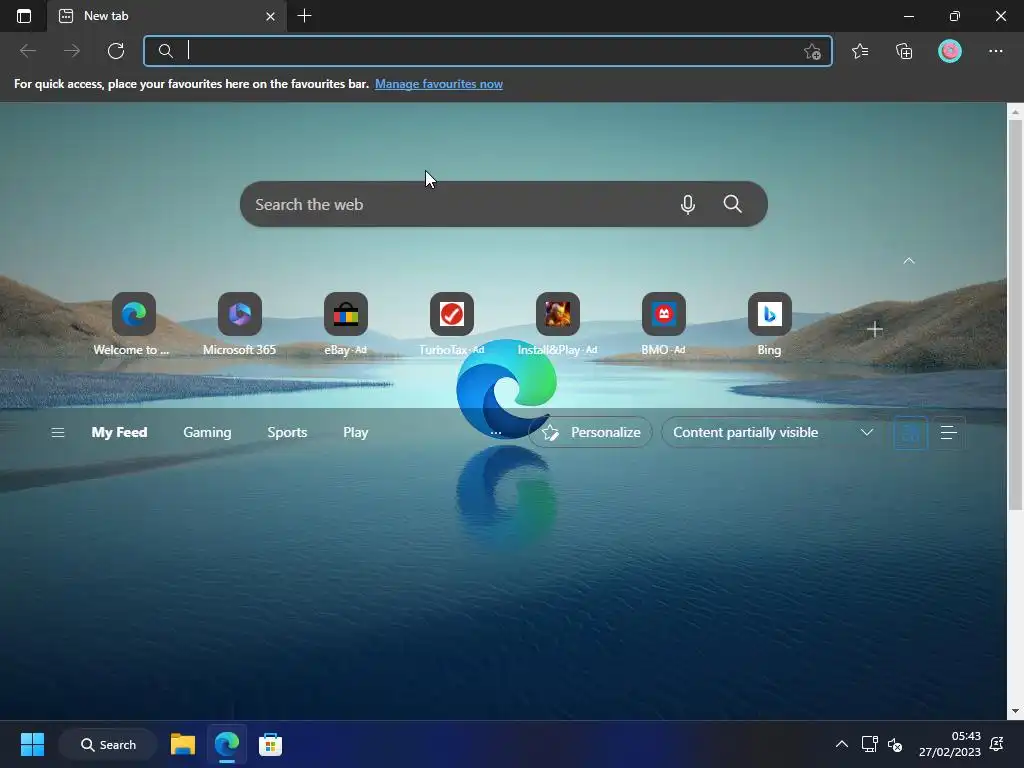This screenshot has width=1024, height=768.
Task: Open feed hamburger menu
Action: (57, 432)
